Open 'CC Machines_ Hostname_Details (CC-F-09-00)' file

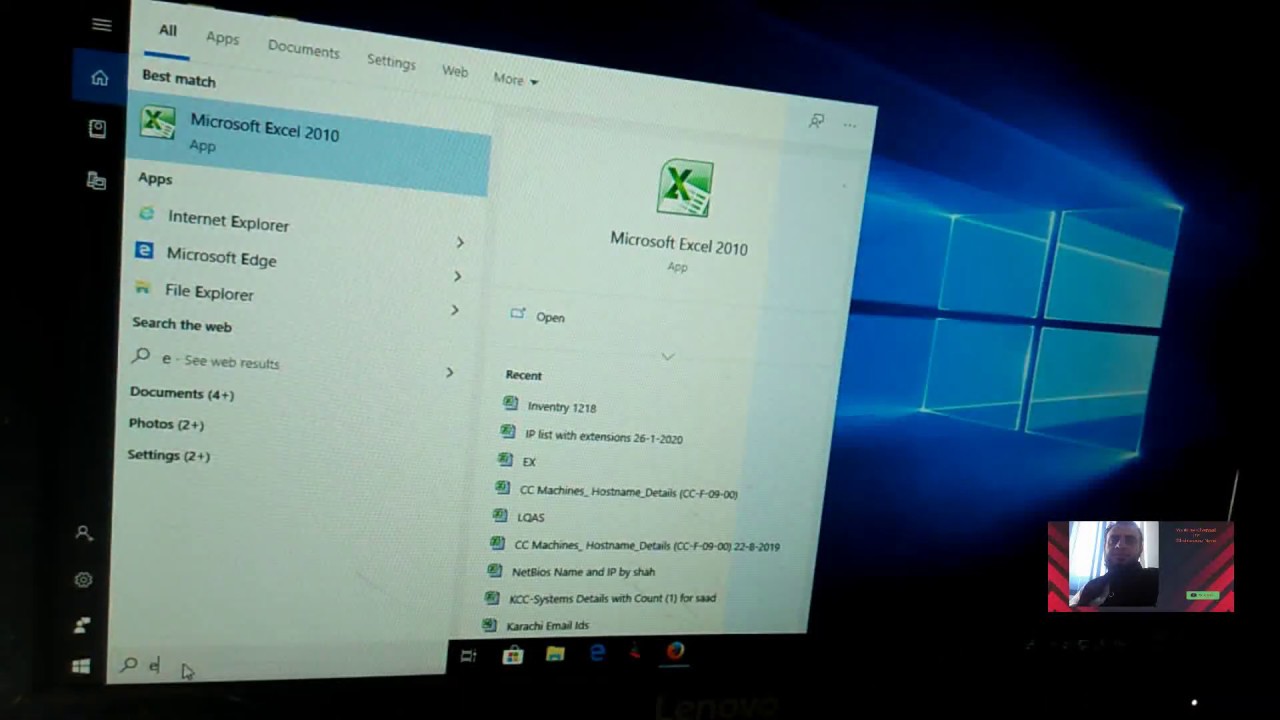[628, 492]
